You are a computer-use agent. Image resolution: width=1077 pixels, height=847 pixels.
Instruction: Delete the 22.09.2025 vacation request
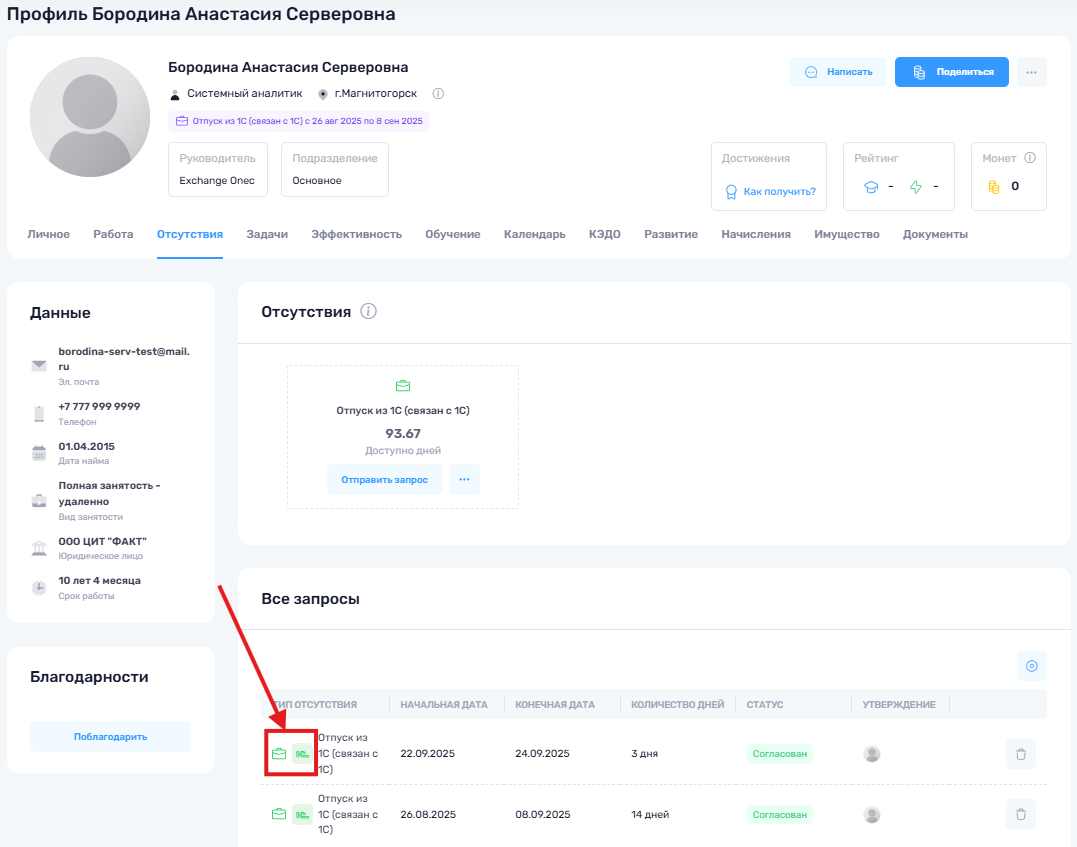click(x=1020, y=754)
